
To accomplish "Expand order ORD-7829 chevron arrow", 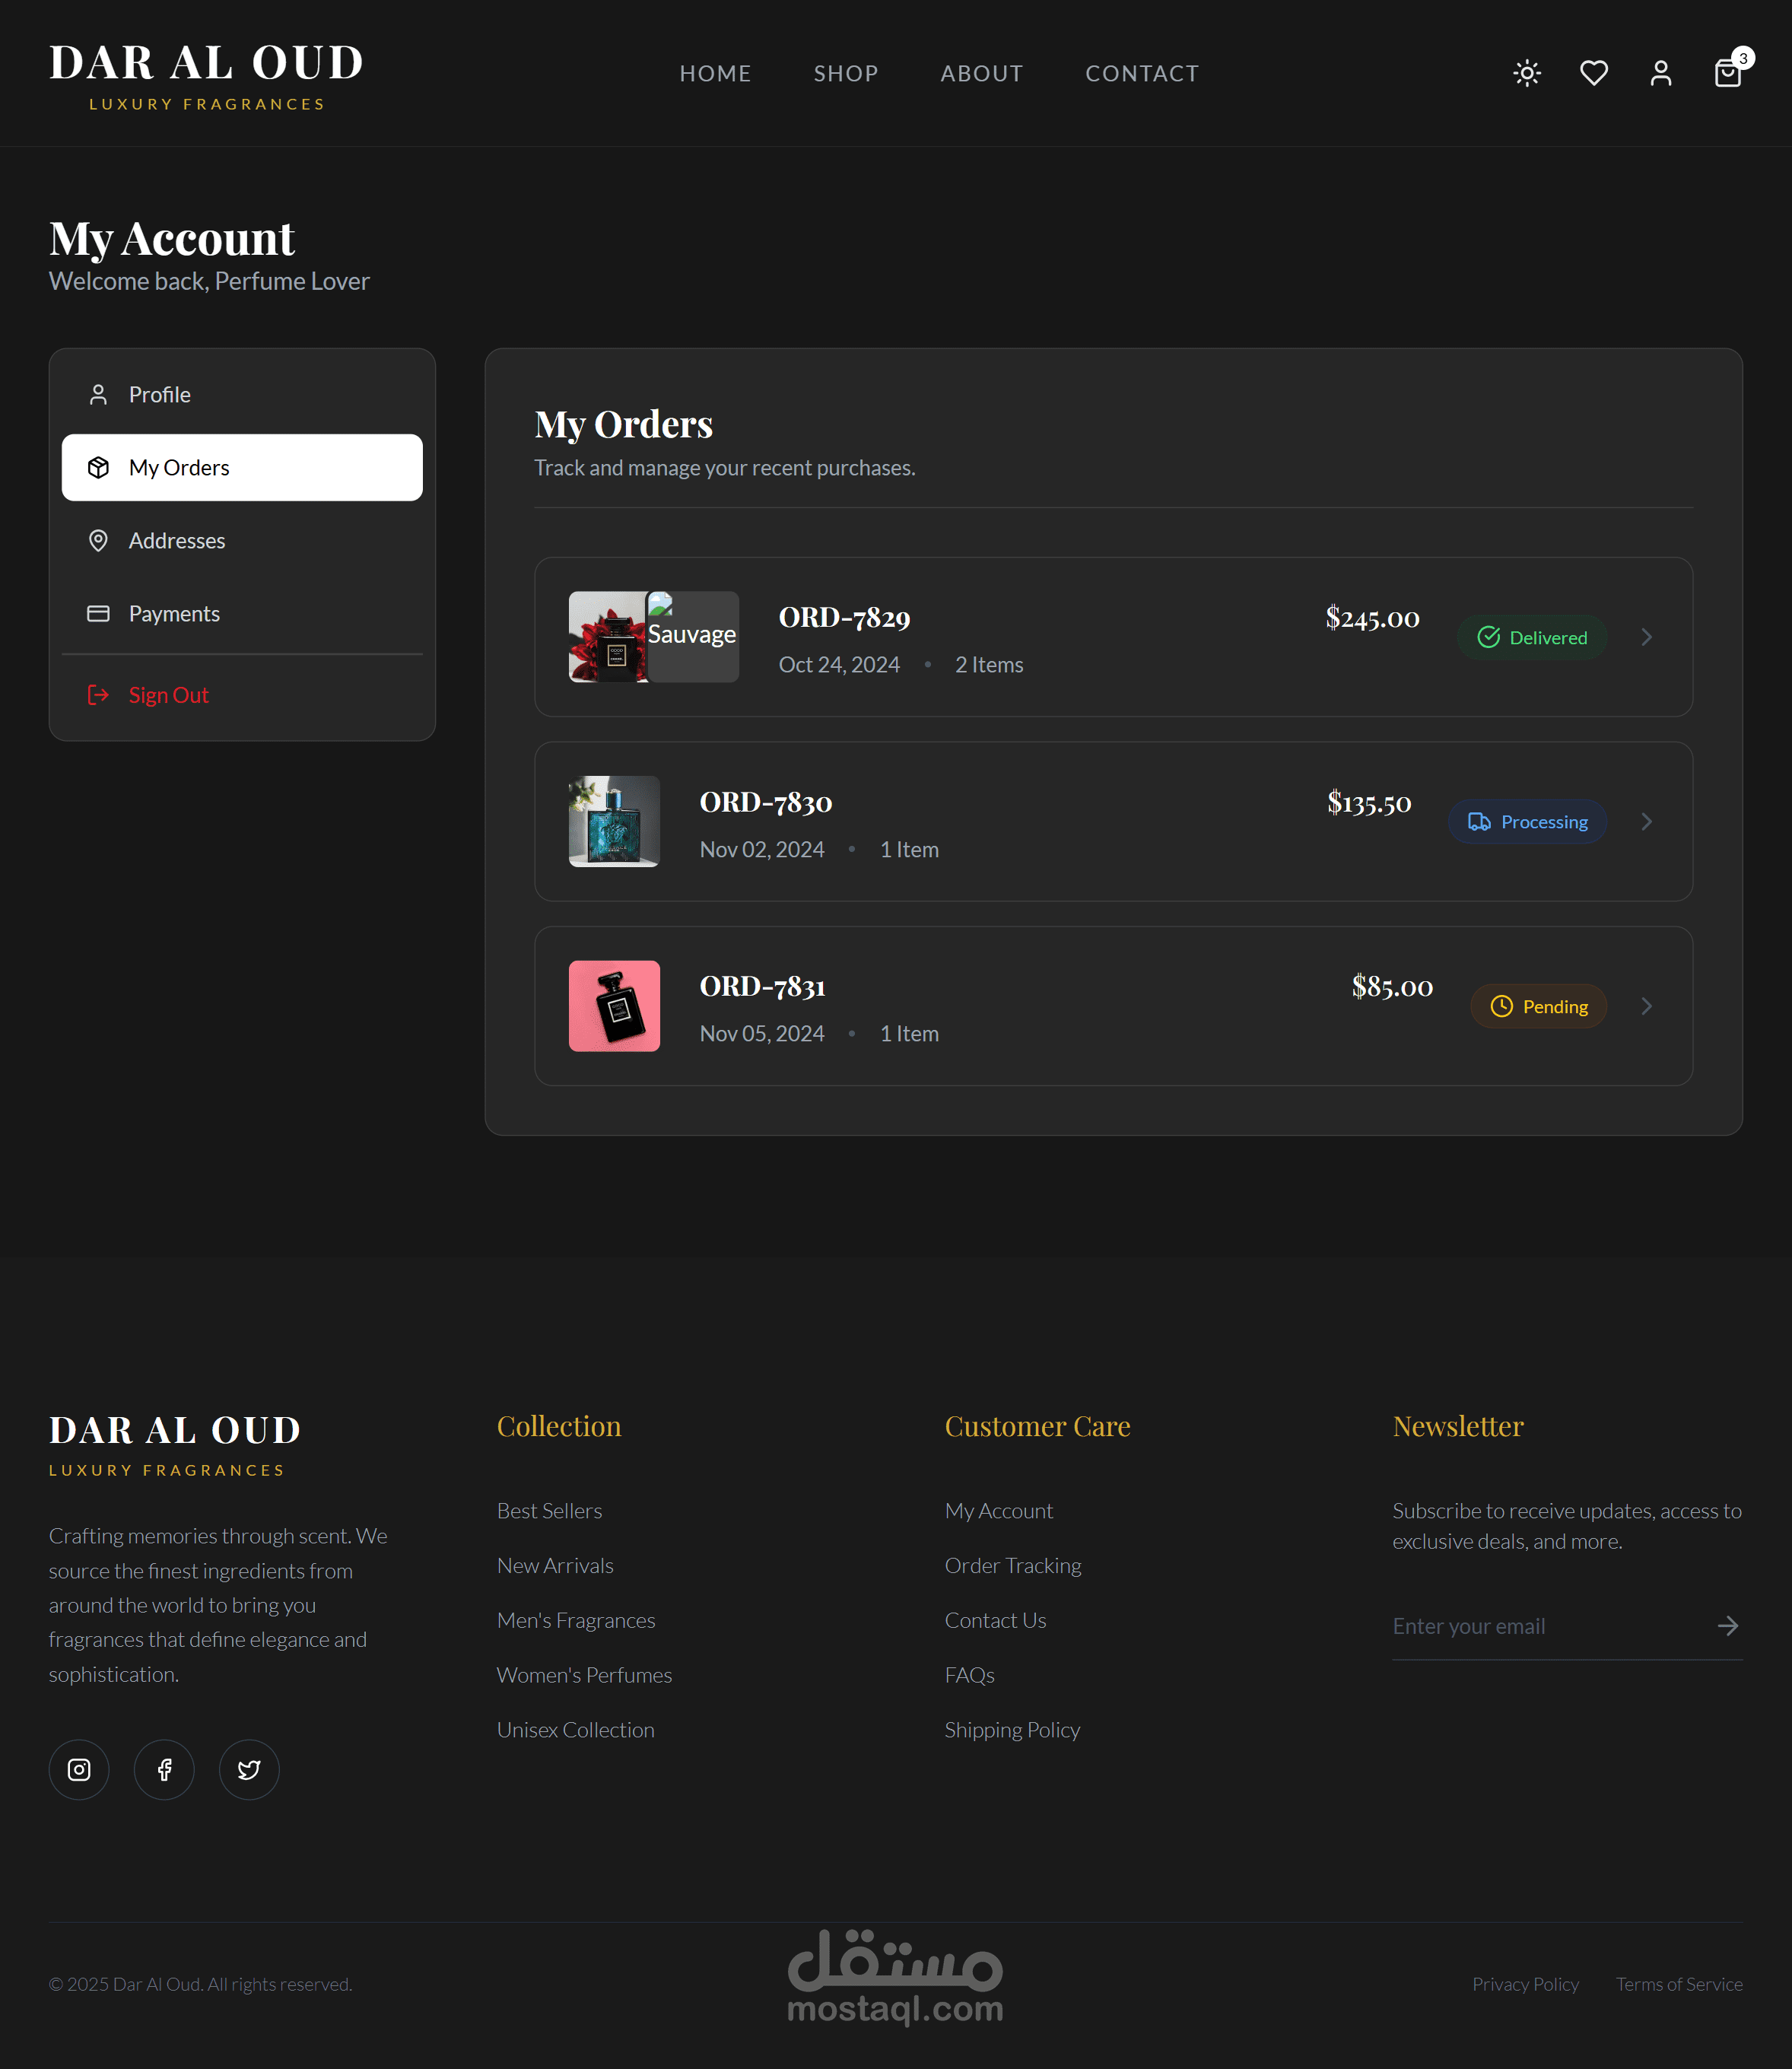I will pos(1646,637).
